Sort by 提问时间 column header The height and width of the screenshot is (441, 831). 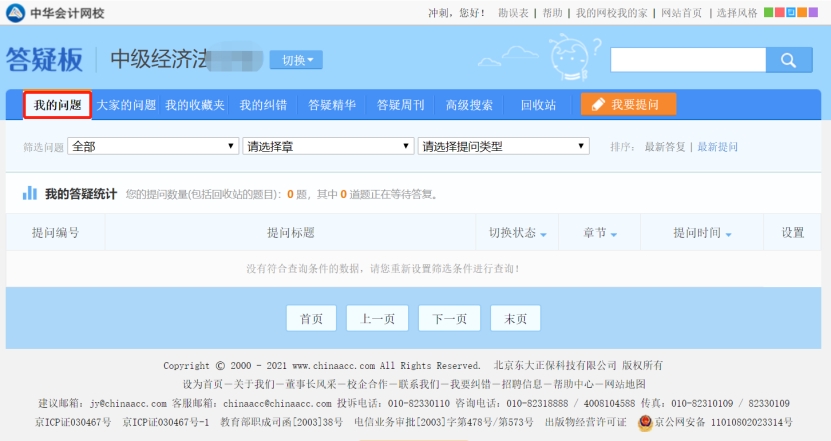tap(702, 233)
